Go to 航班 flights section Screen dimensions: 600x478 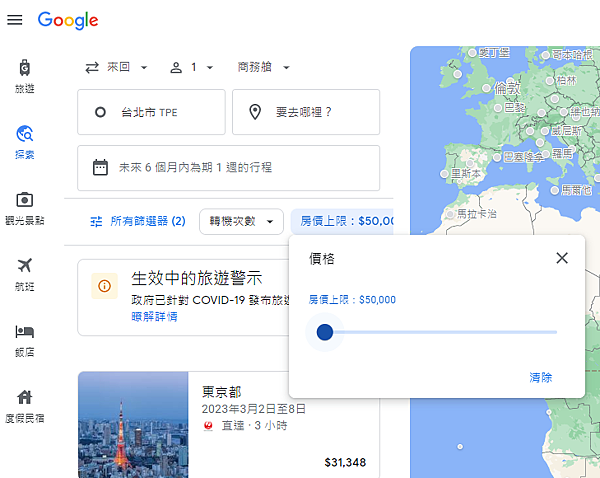click(x=24, y=274)
